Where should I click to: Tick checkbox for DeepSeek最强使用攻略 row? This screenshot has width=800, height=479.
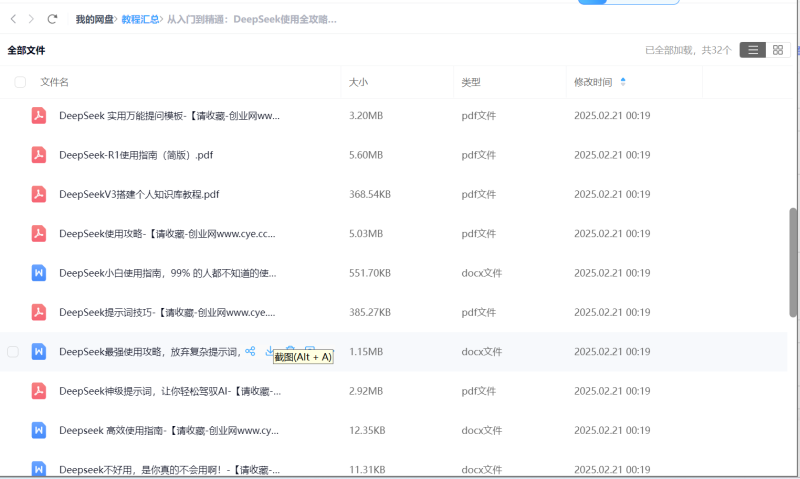click(13, 351)
